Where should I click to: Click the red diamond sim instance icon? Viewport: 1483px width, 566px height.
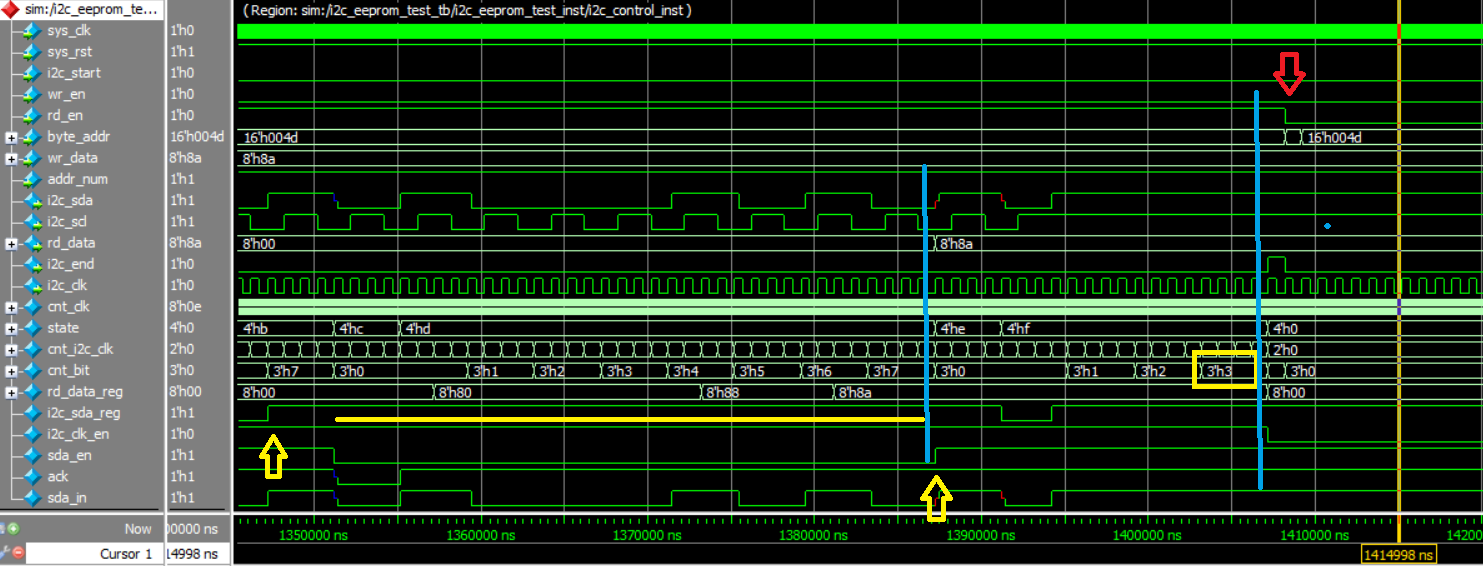(x=11, y=9)
